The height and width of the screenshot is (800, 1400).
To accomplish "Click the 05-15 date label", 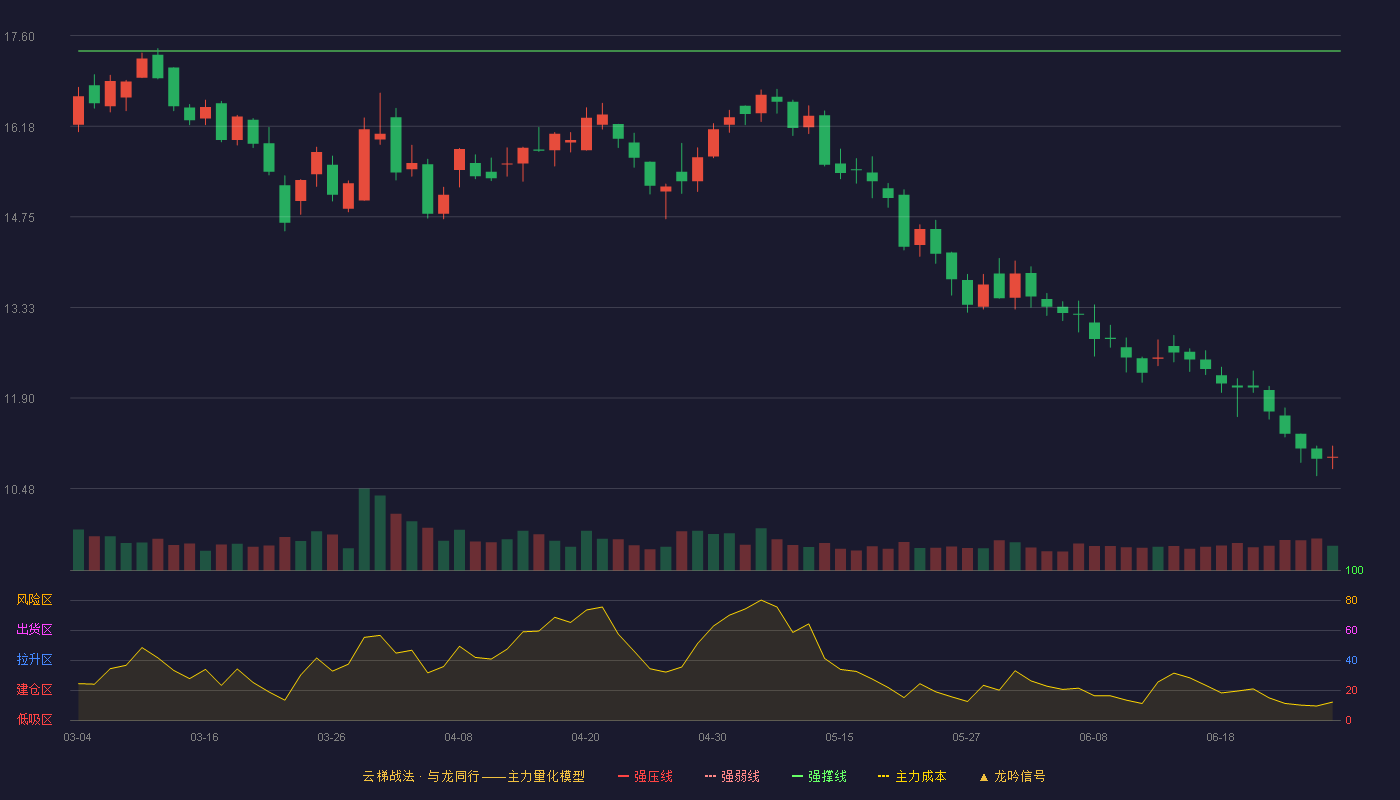I will (x=839, y=737).
